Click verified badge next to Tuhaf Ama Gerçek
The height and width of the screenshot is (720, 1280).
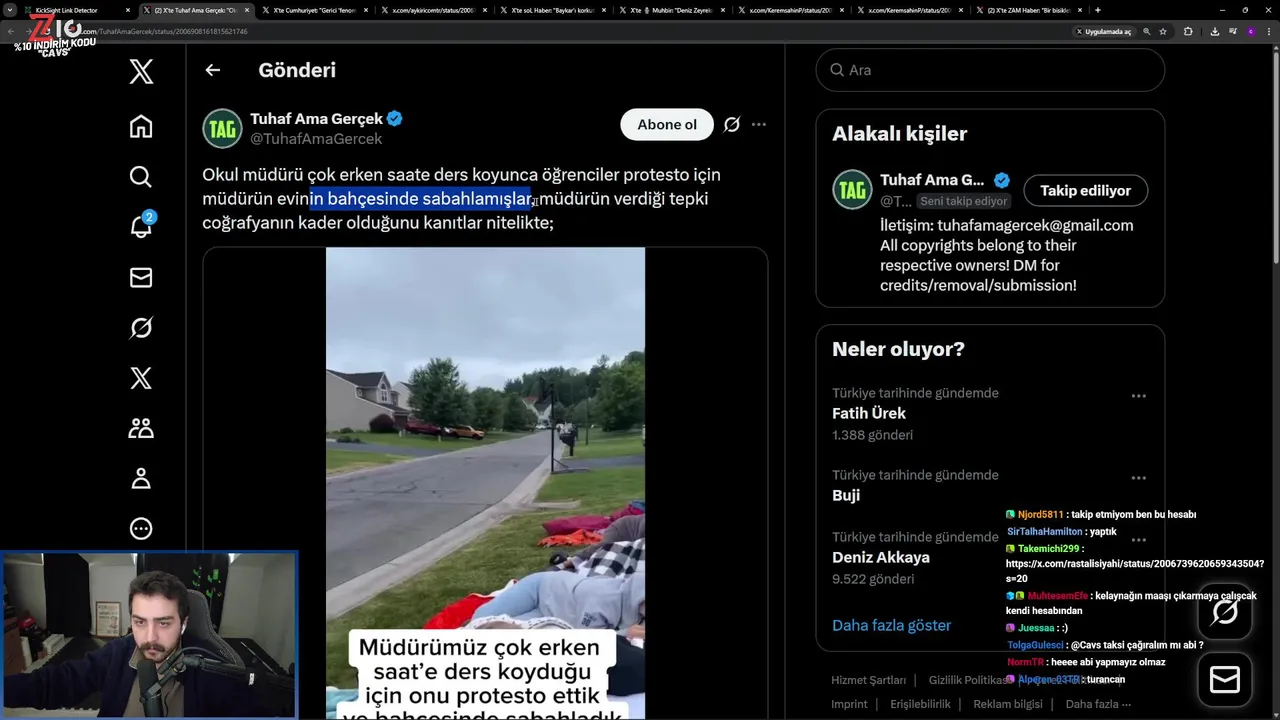(395, 119)
